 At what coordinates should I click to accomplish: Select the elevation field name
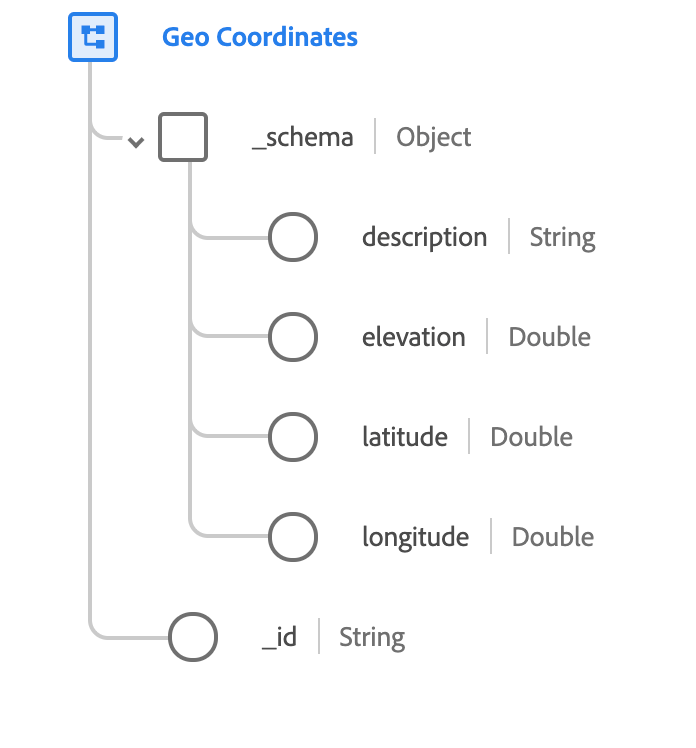[413, 338]
